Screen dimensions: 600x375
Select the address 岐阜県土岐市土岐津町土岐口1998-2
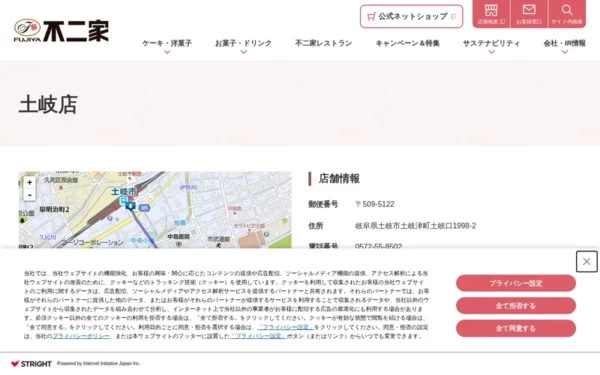click(416, 226)
